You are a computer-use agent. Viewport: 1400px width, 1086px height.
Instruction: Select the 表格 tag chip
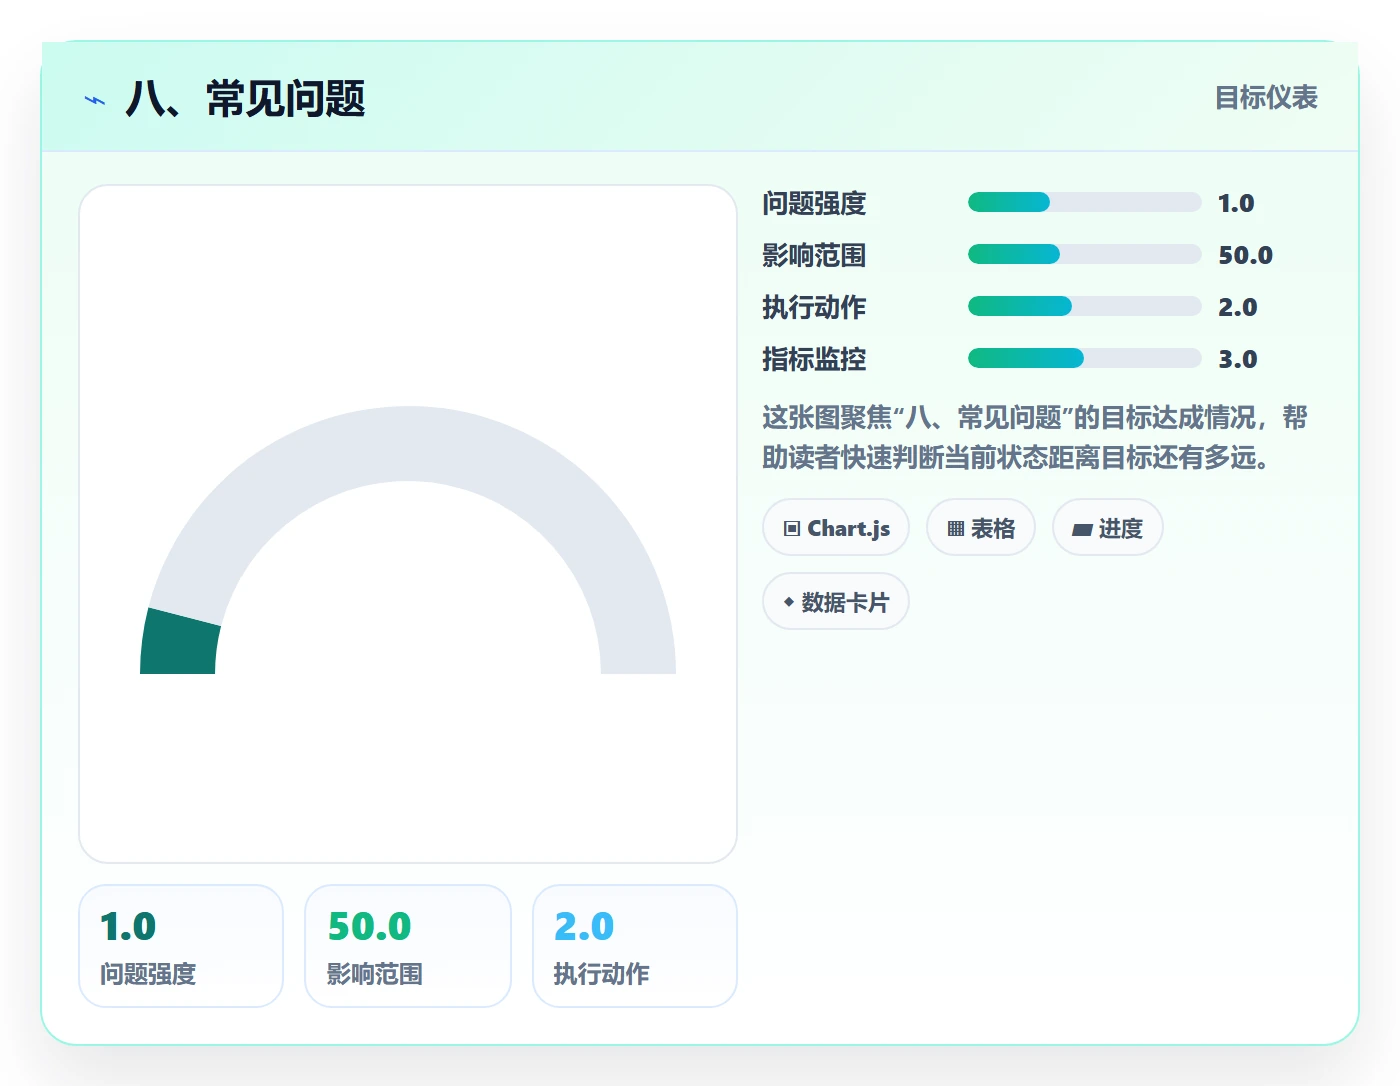pyautogui.click(x=981, y=527)
